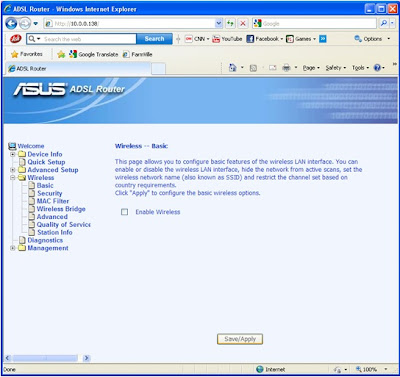Open the MAC Filter page
The image size is (400, 377).
[53, 201]
